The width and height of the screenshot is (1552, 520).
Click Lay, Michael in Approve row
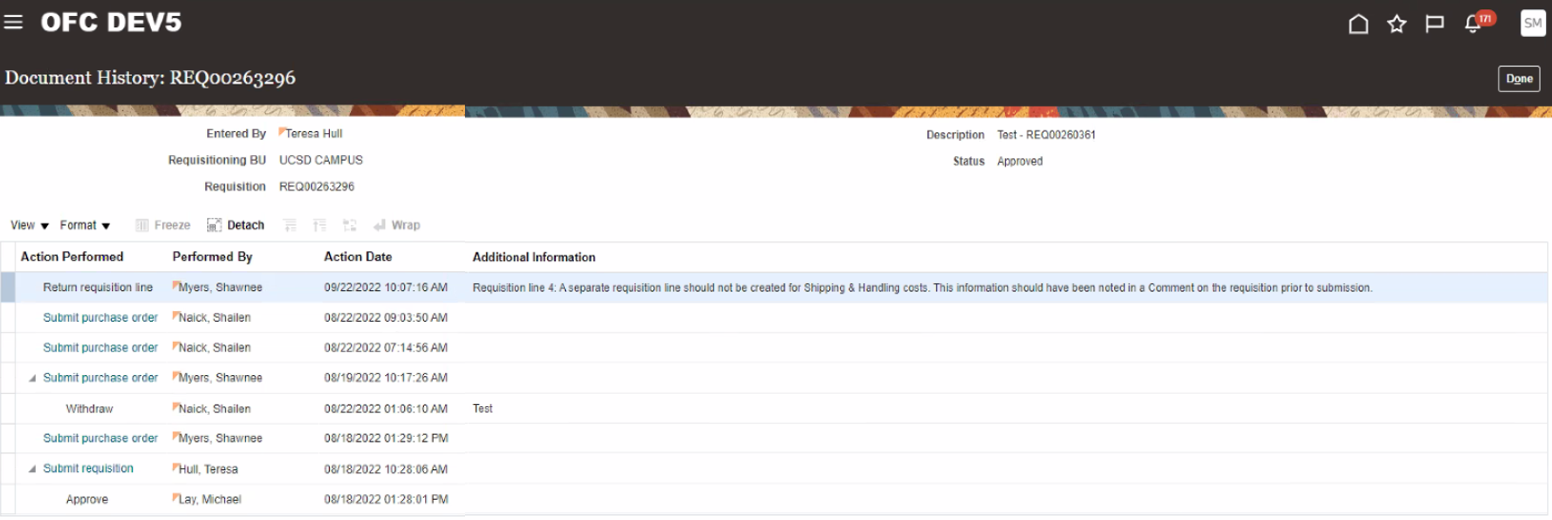click(210, 499)
